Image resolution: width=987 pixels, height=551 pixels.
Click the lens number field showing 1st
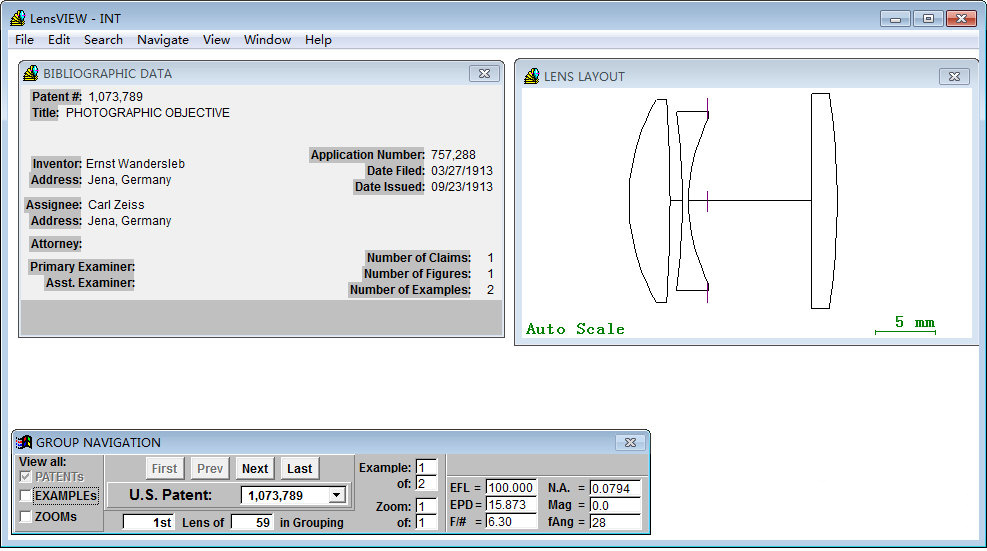[x=148, y=522]
